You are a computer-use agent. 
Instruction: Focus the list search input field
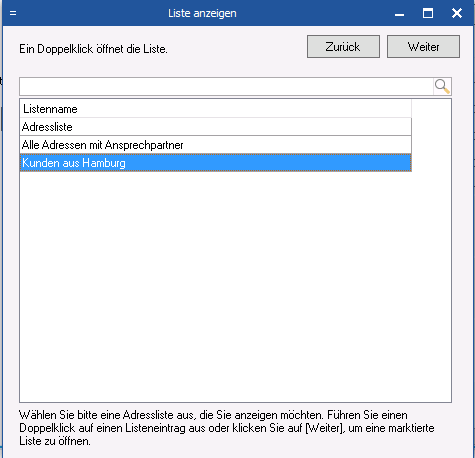(x=227, y=87)
